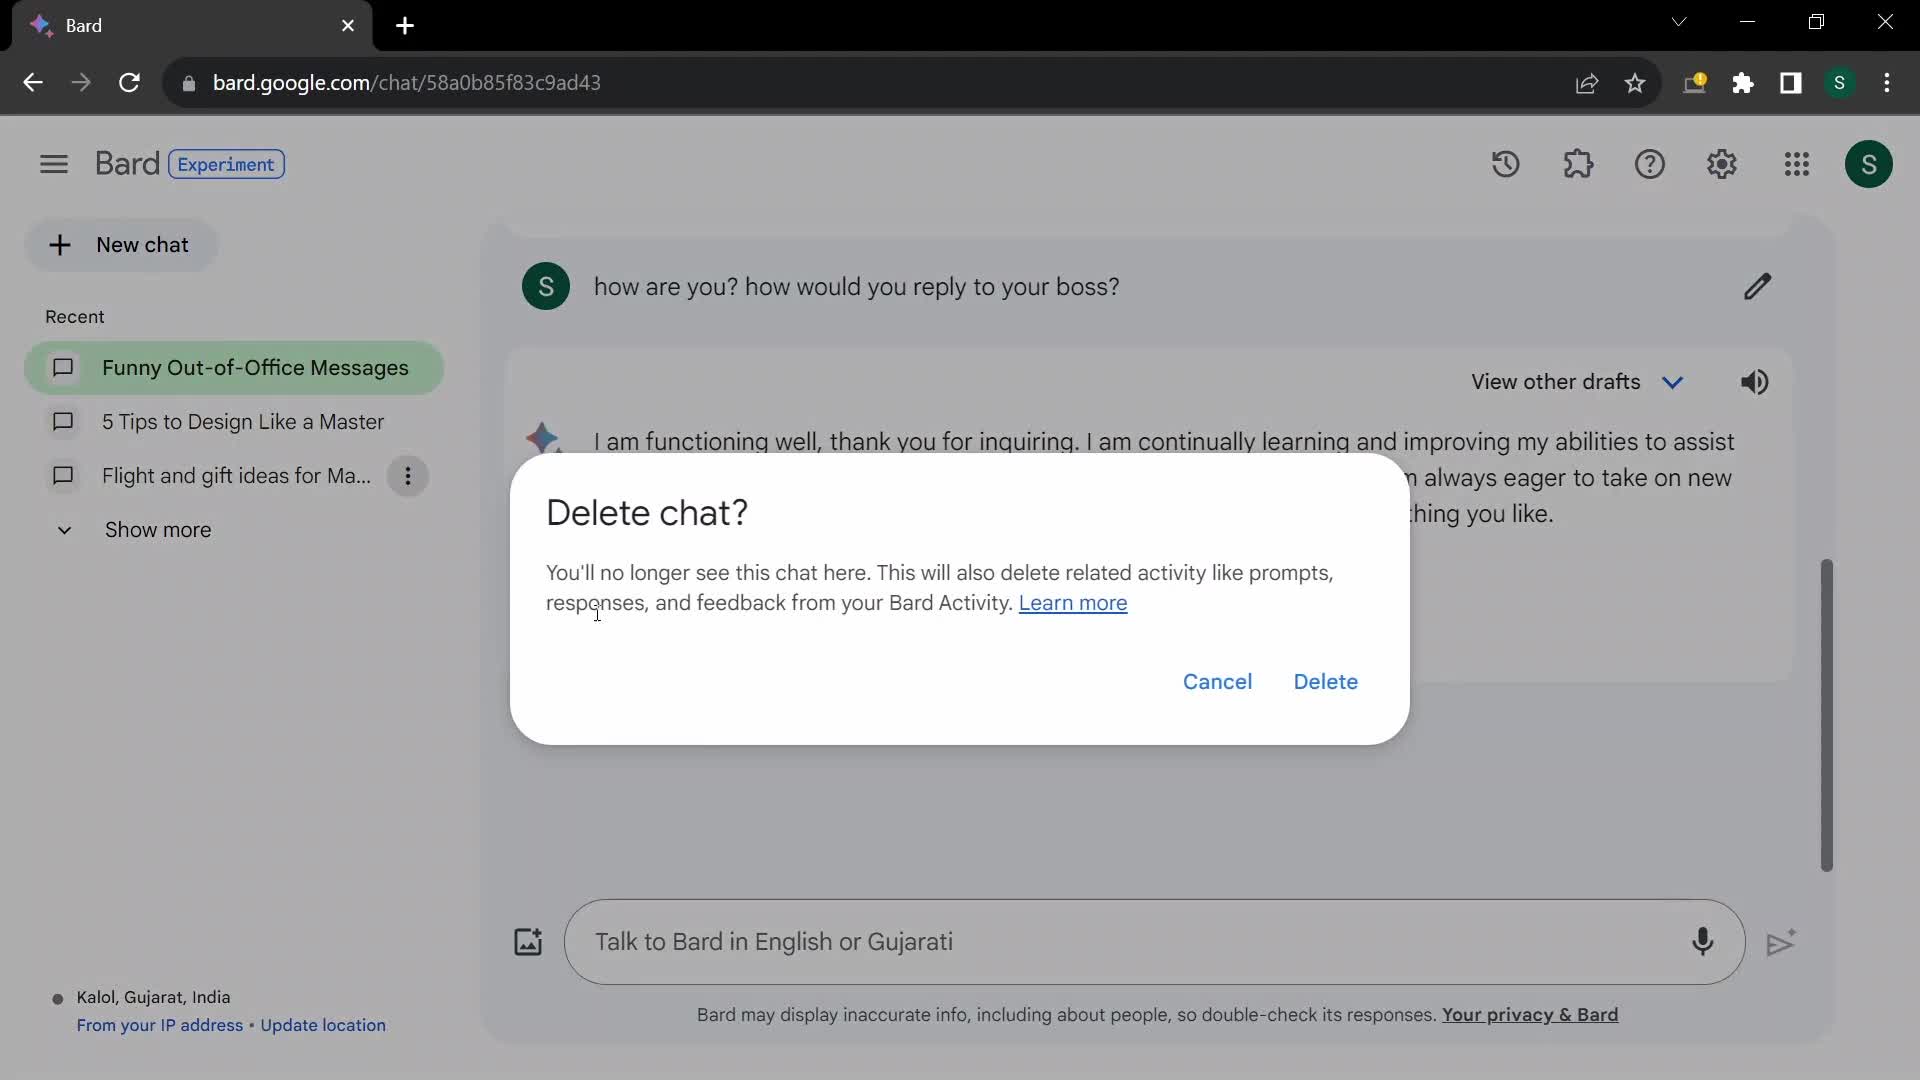
Task: Open the Bard settings icon
Action: pos(1721,164)
